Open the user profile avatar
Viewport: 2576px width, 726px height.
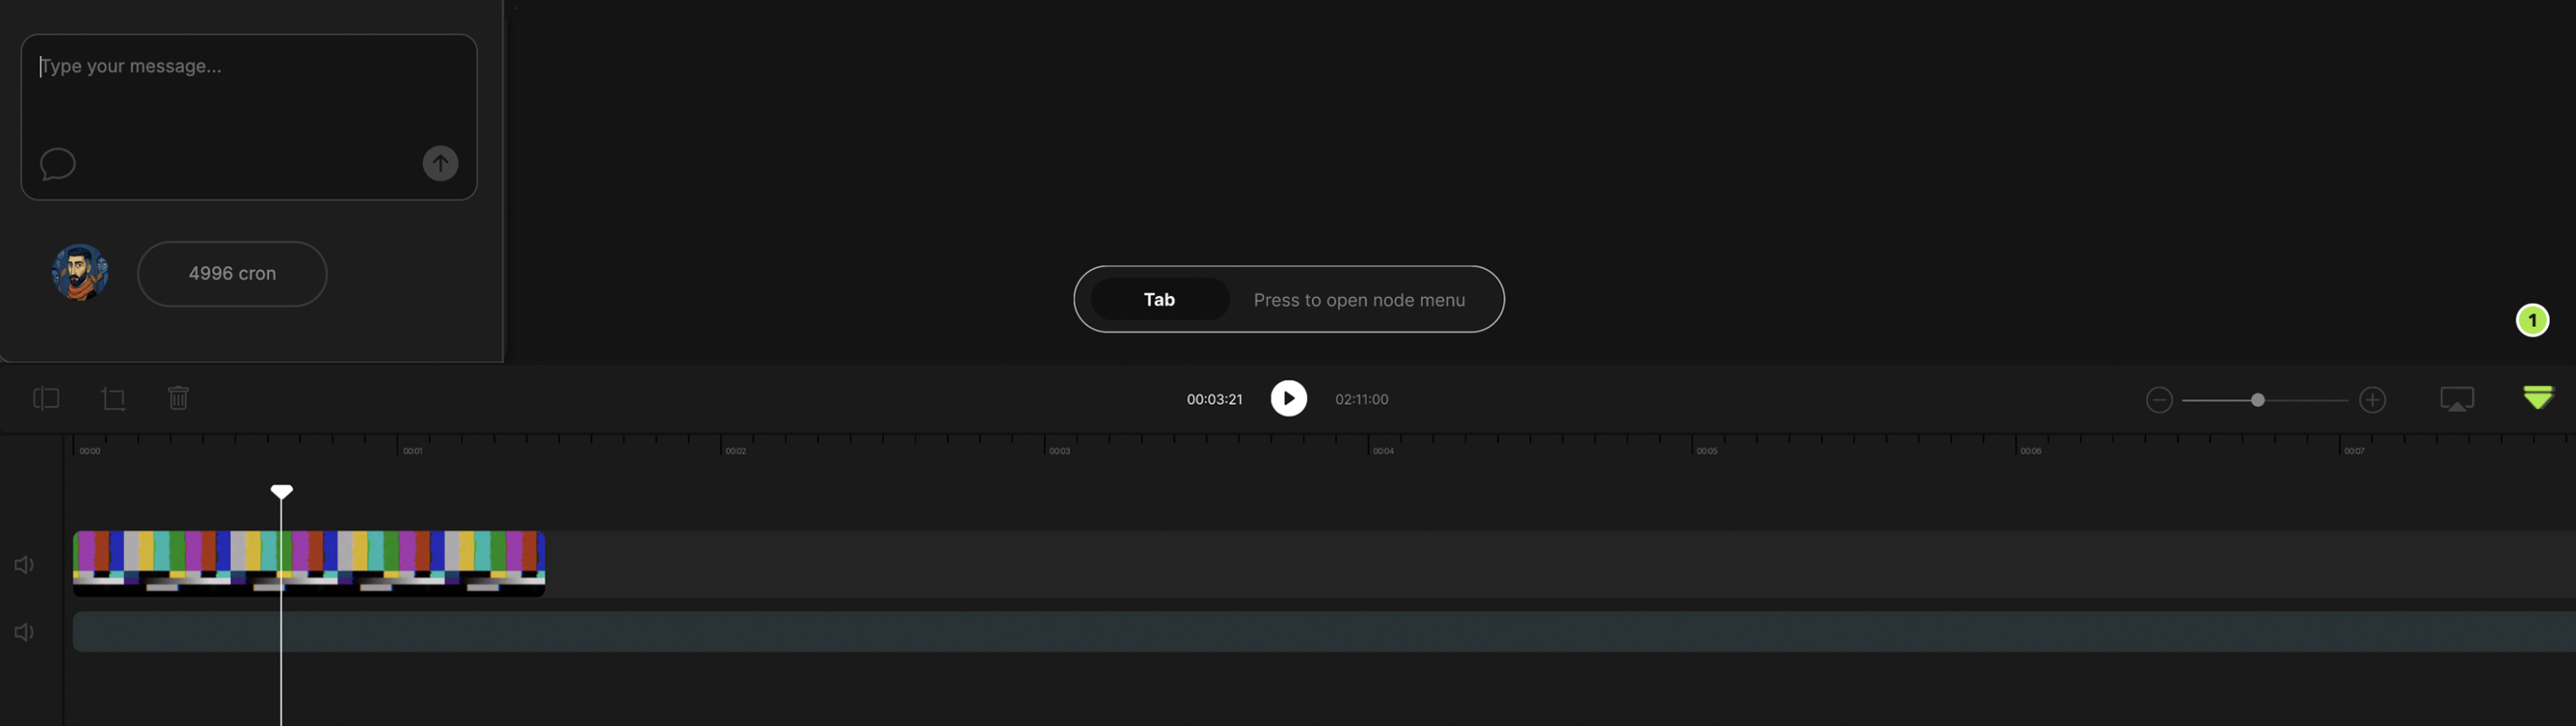coord(80,273)
